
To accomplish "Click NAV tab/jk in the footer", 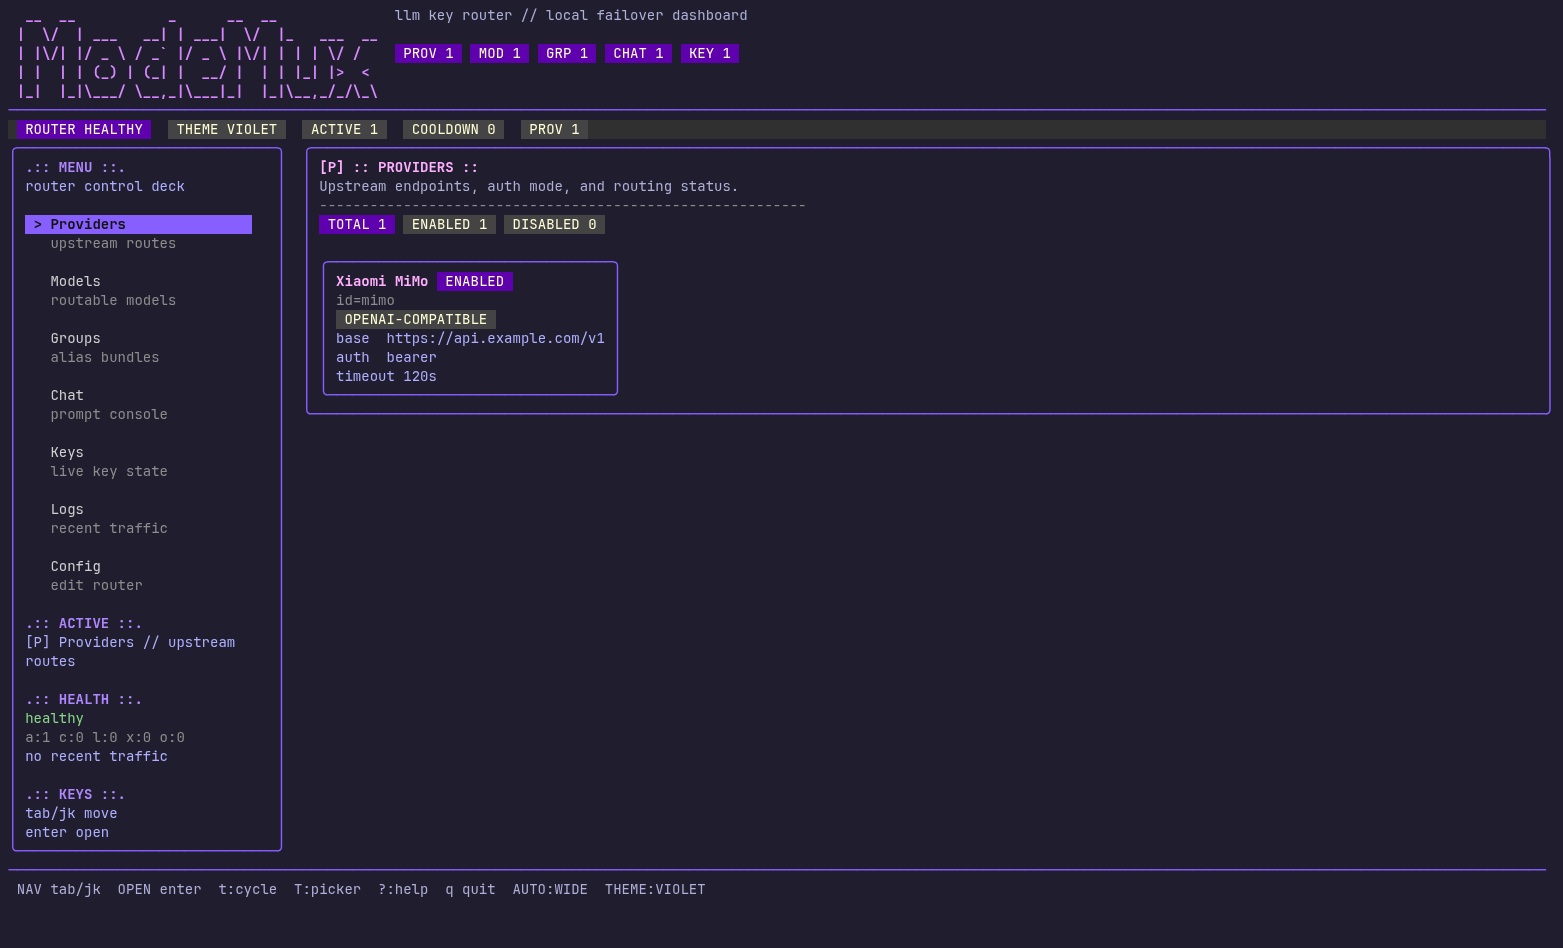I will 59,889.
